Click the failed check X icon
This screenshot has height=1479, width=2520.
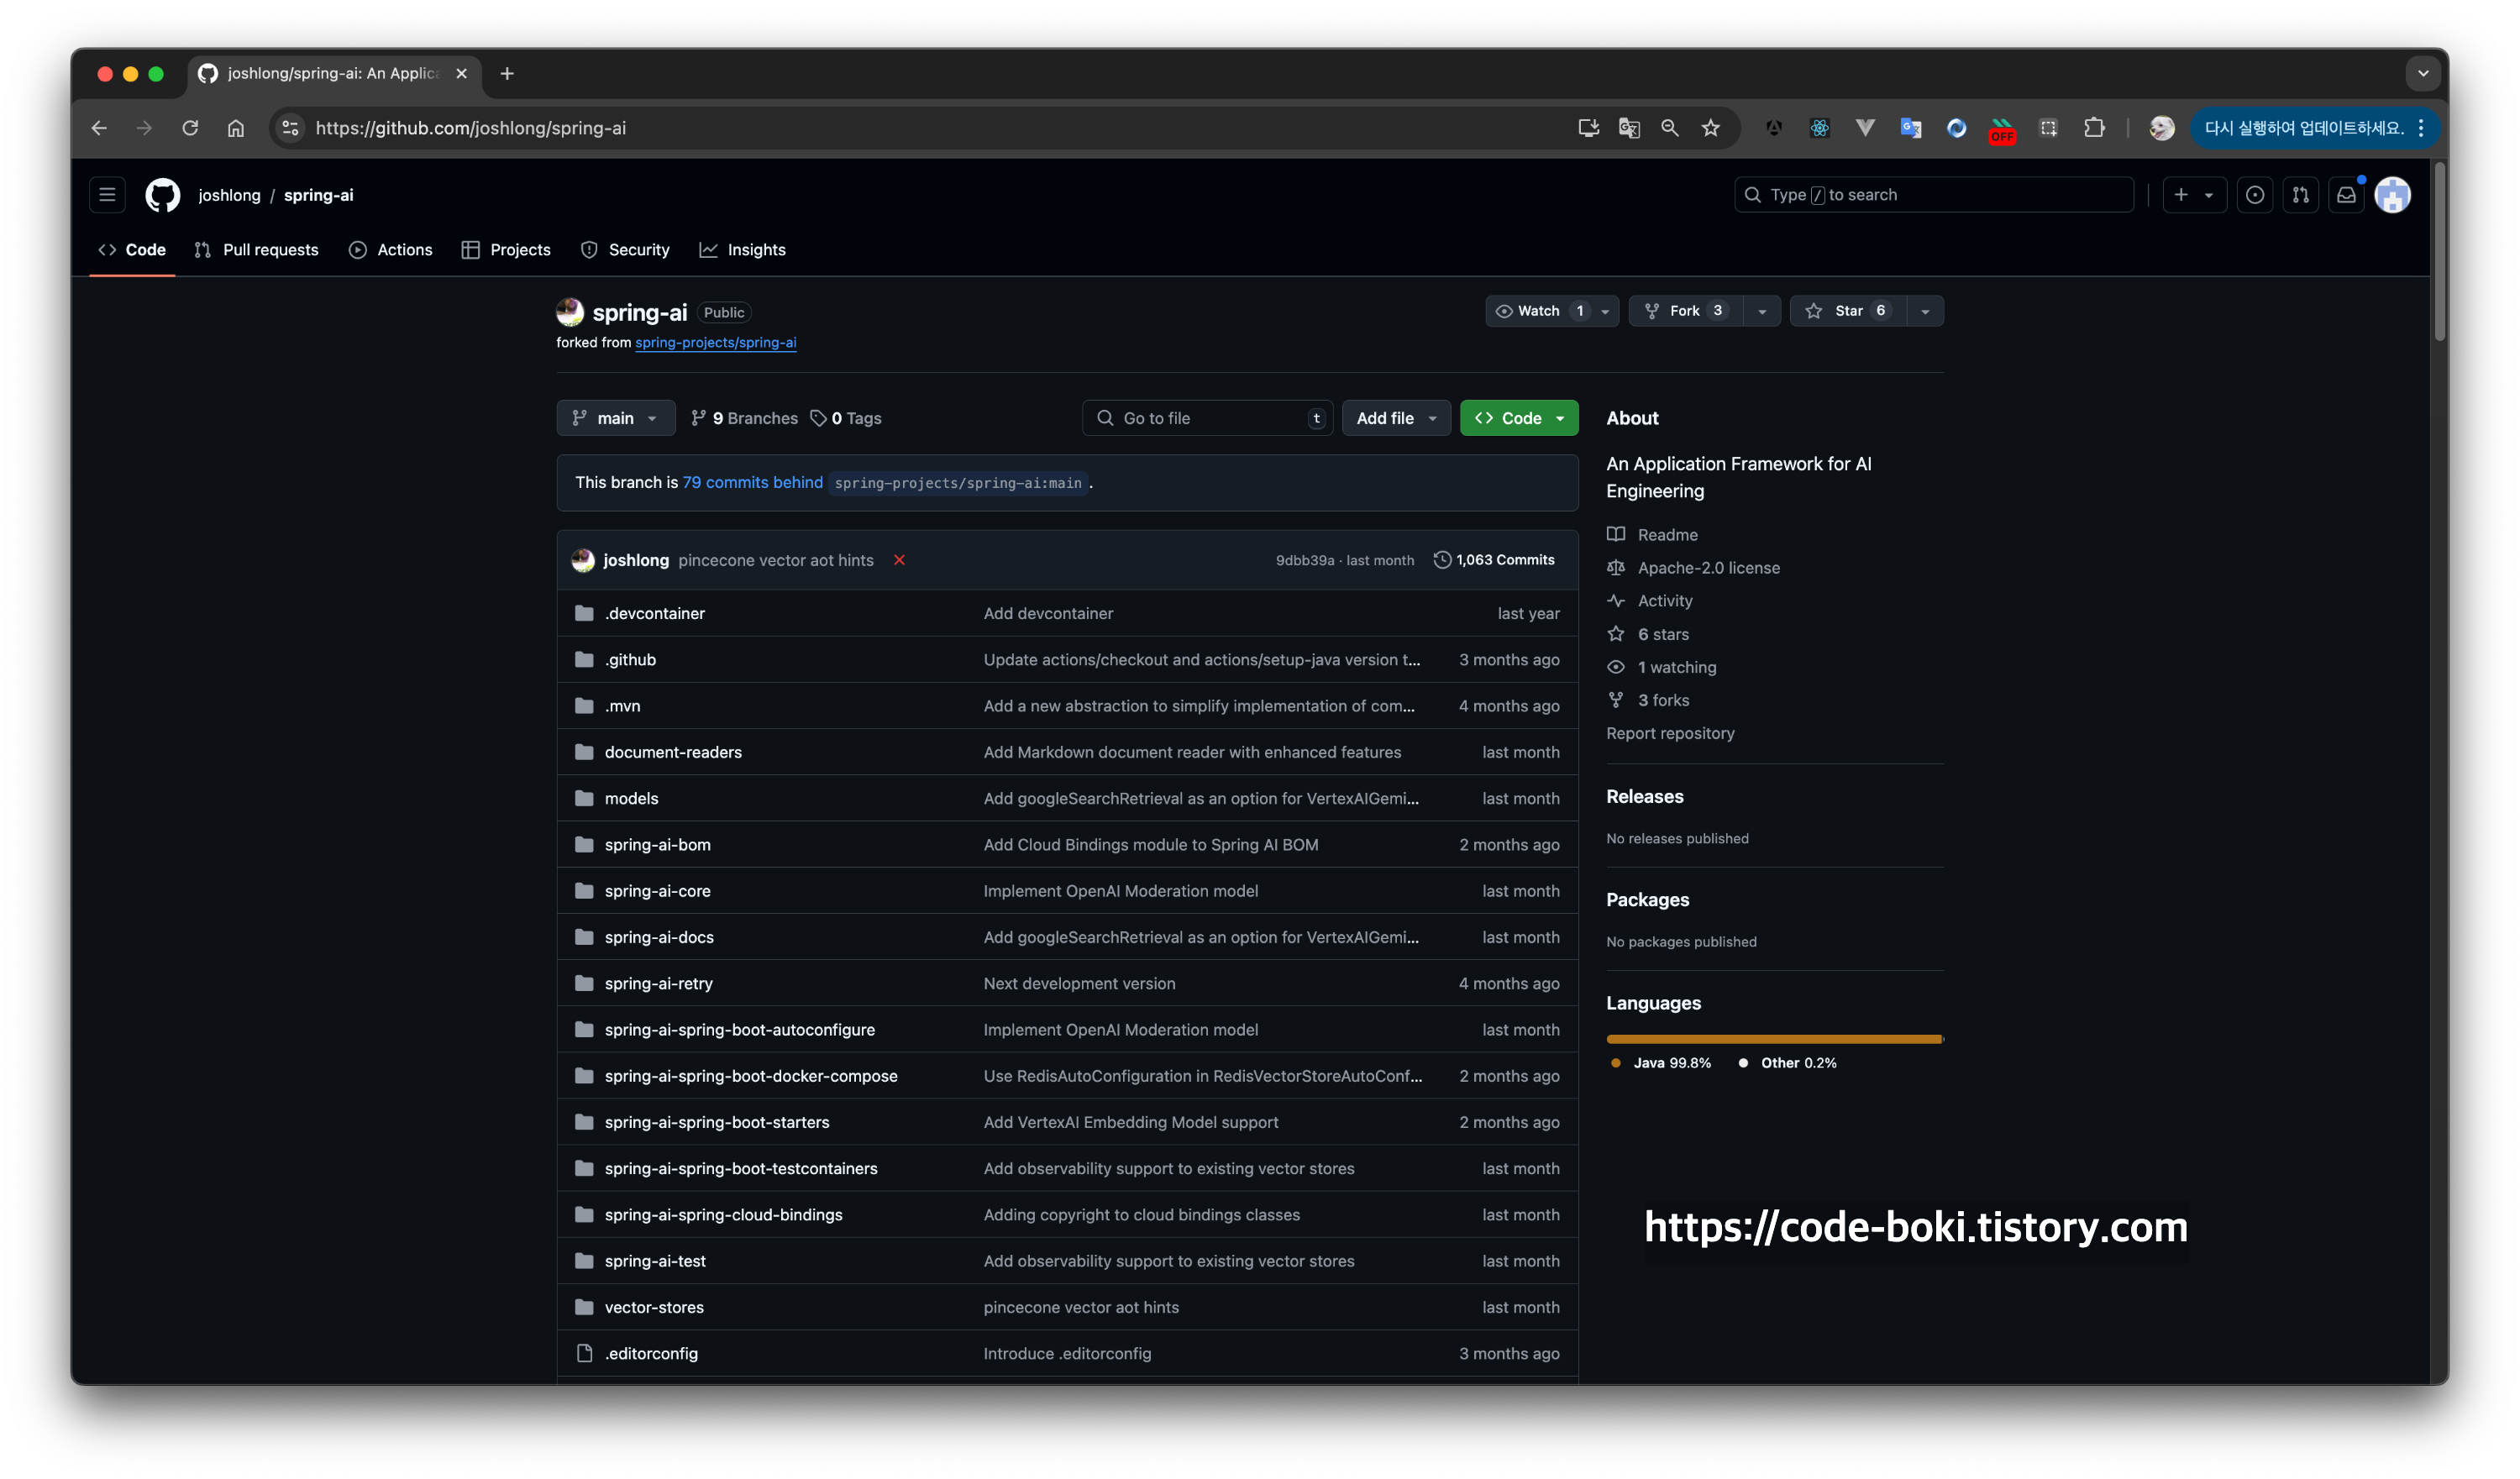click(899, 560)
